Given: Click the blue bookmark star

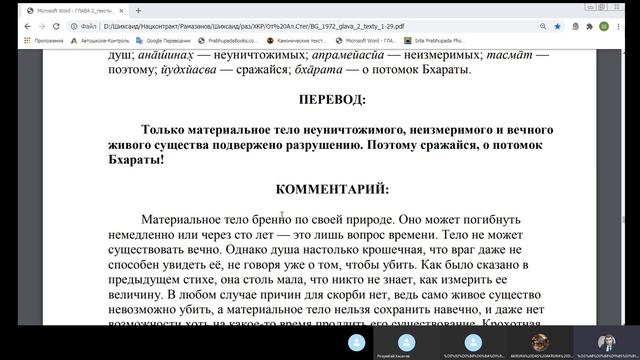Looking at the screenshot, I should (557, 27).
